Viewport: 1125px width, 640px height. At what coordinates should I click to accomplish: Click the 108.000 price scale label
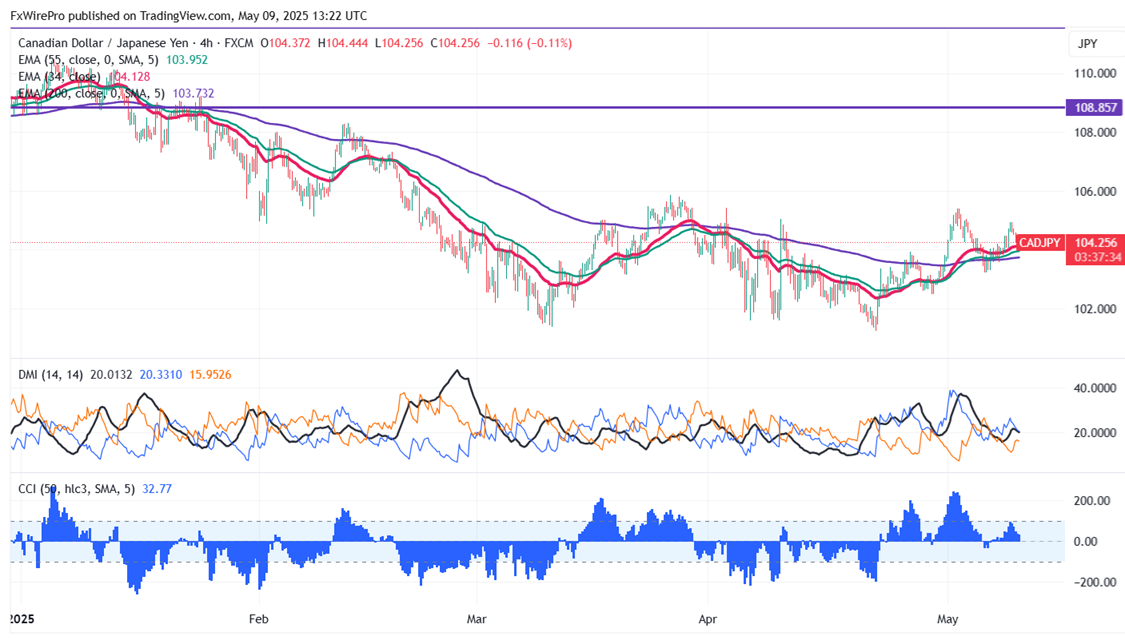point(1095,132)
